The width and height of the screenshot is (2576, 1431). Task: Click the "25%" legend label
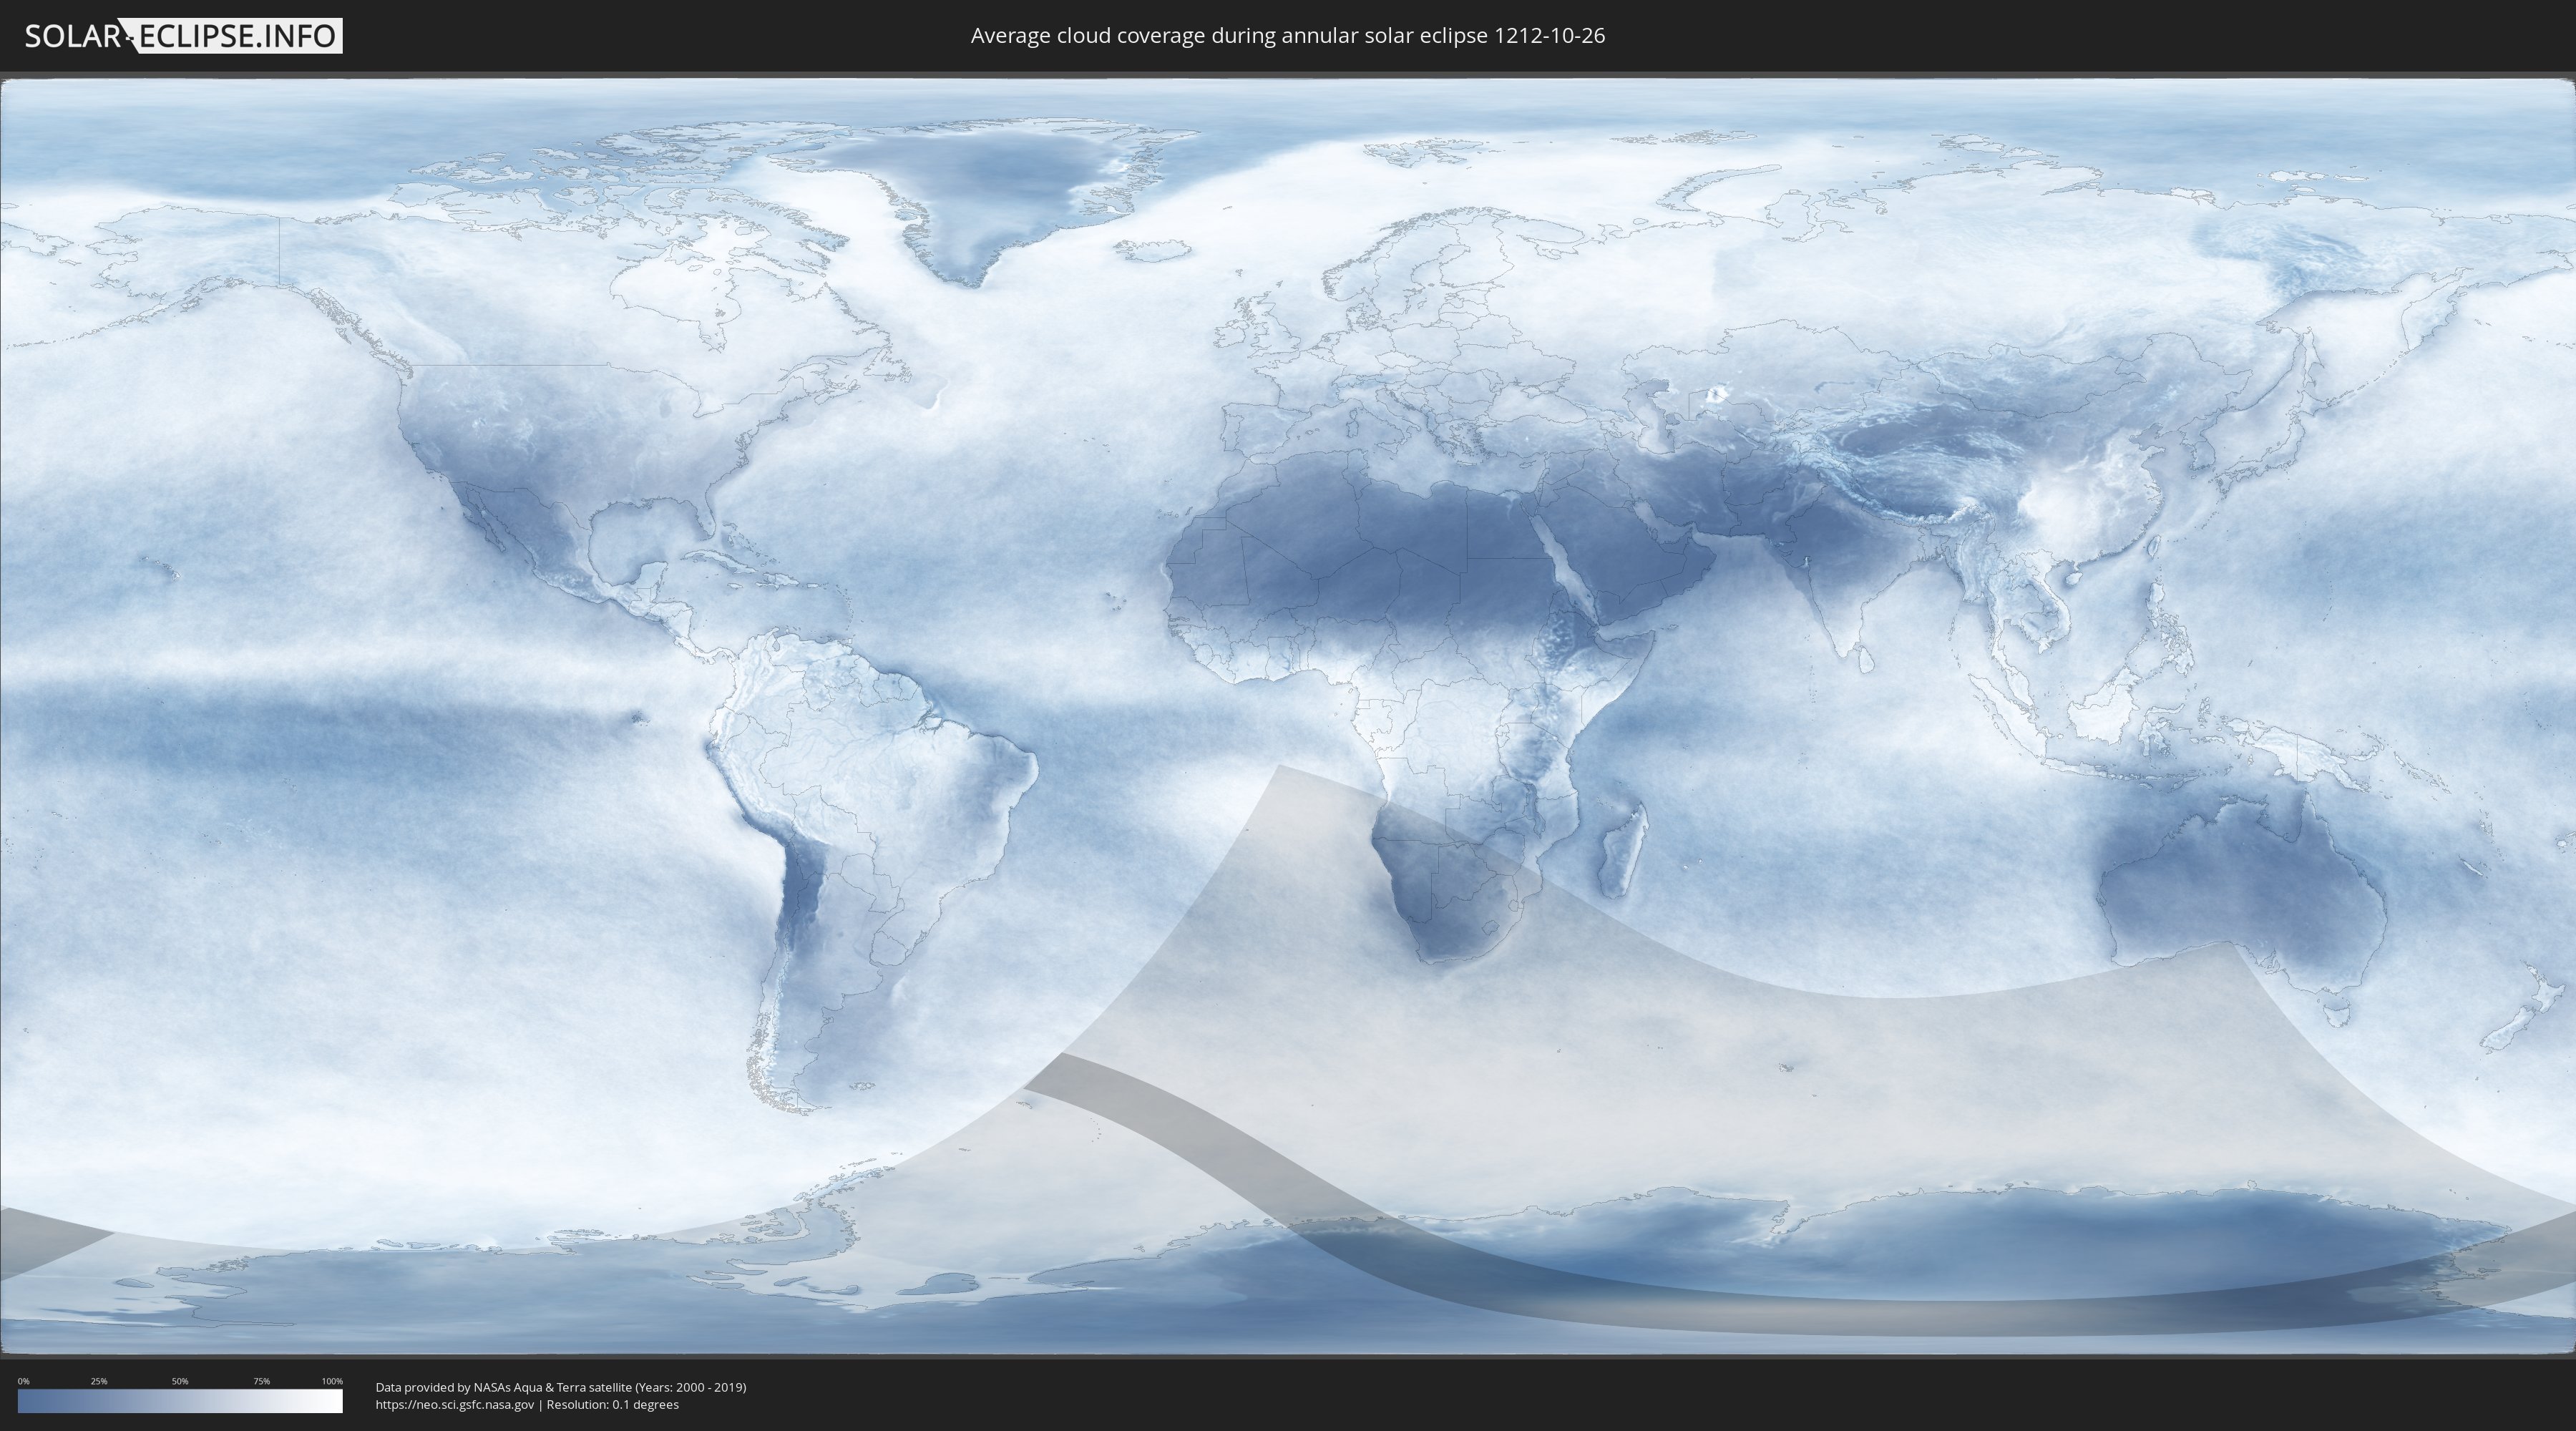pos(99,1381)
